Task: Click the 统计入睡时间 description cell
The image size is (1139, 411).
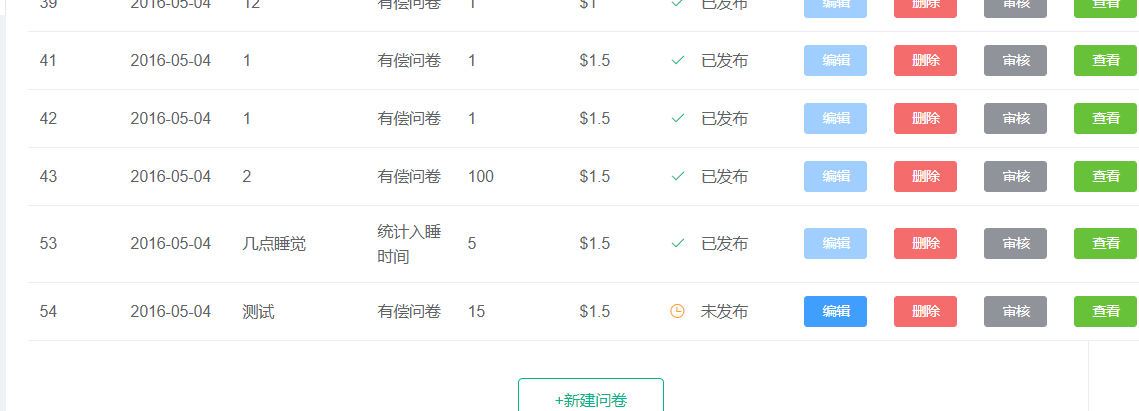Action: pos(409,244)
